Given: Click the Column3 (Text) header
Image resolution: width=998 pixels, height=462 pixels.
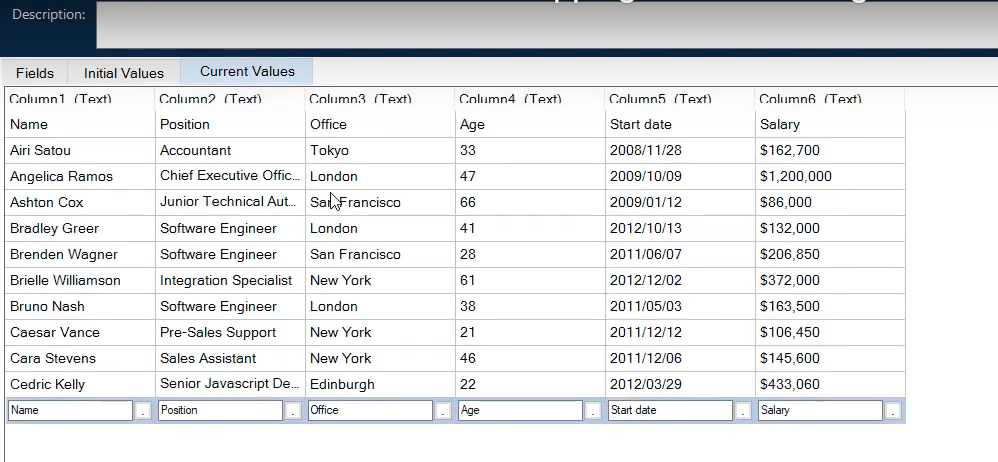Looking at the screenshot, I should pos(379,99).
